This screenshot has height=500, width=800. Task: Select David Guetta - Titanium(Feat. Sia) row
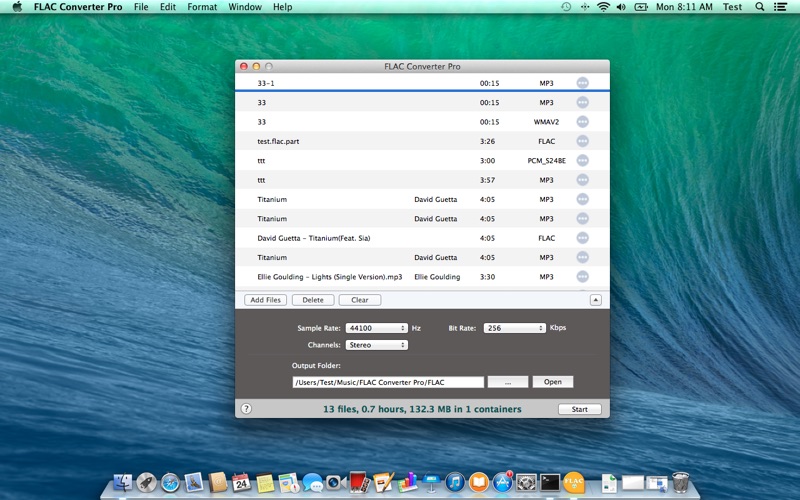coord(422,238)
